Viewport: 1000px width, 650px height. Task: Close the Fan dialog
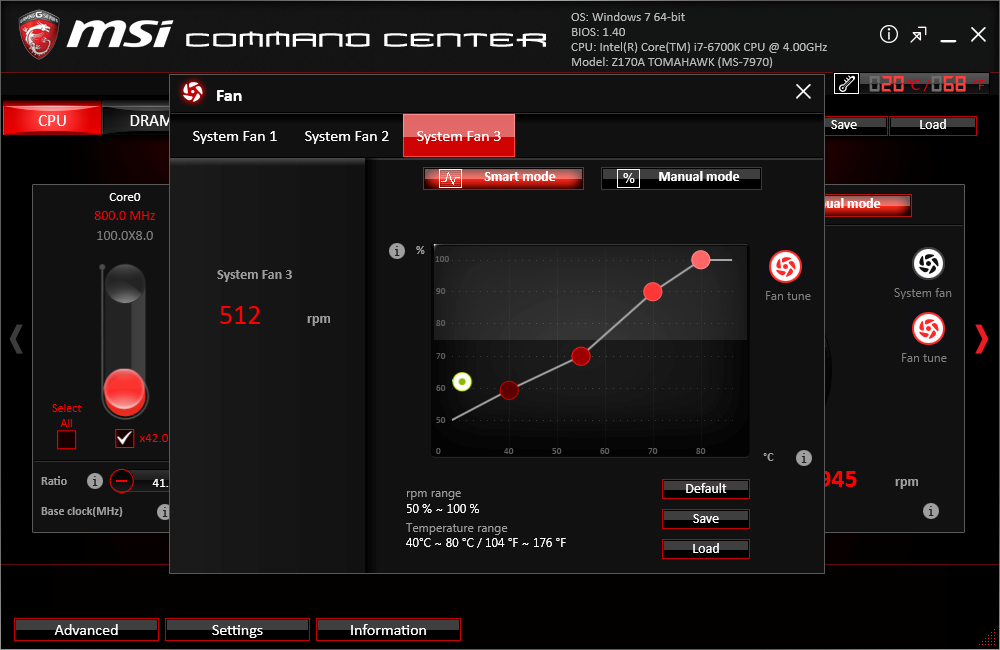(803, 92)
